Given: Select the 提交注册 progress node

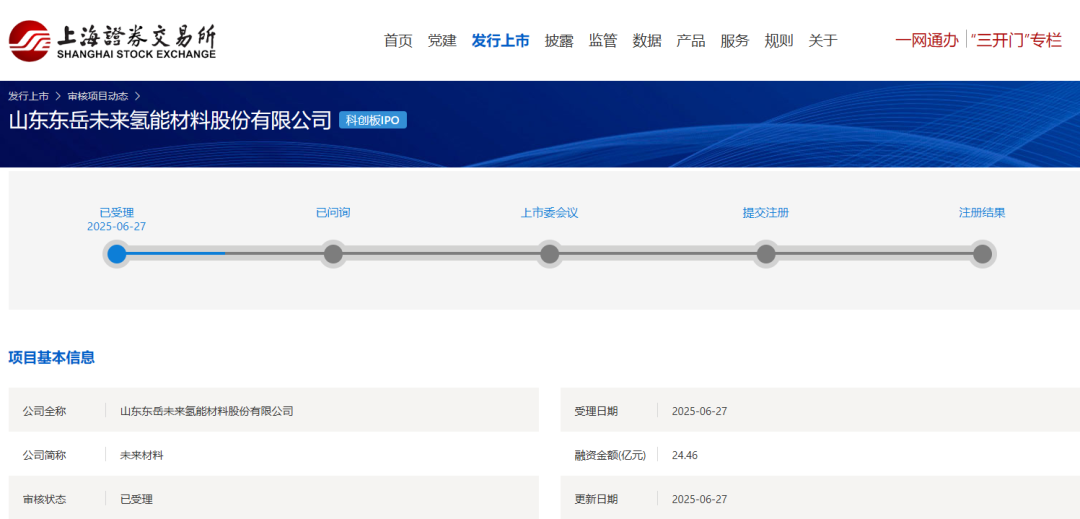Looking at the screenshot, I should tap(766, 254).
